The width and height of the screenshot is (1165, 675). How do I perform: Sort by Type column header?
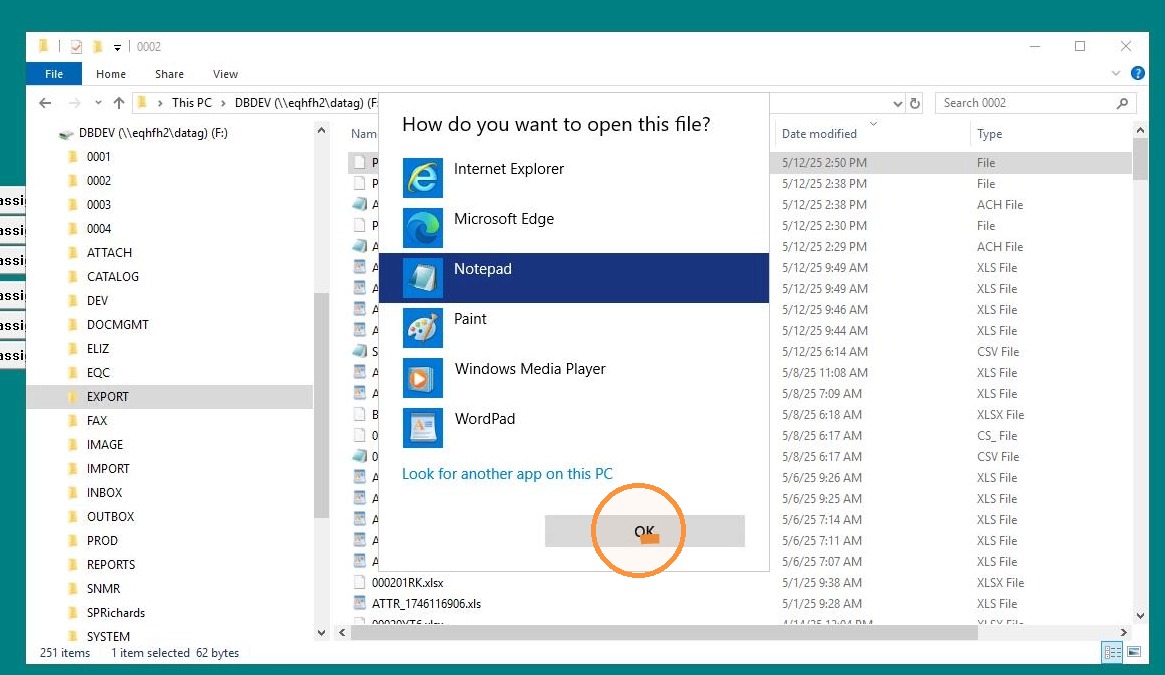(990, 134)
